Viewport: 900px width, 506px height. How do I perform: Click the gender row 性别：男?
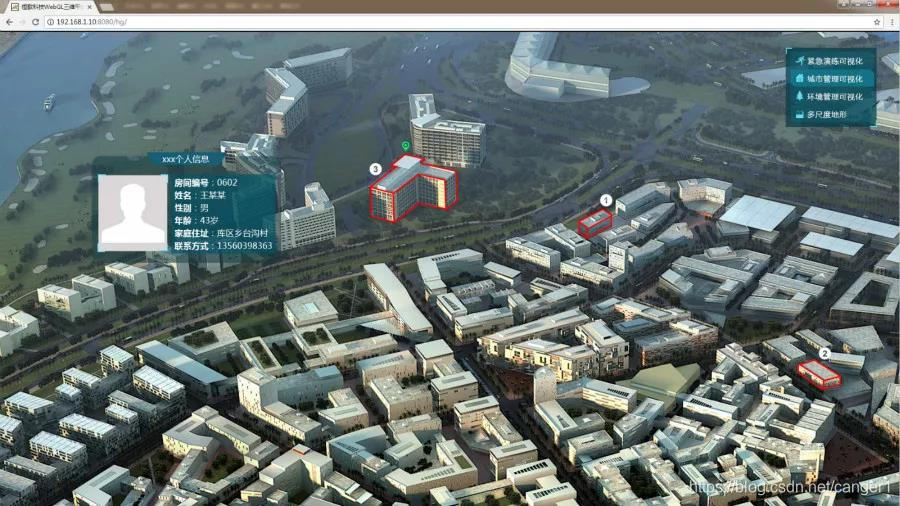192,208
